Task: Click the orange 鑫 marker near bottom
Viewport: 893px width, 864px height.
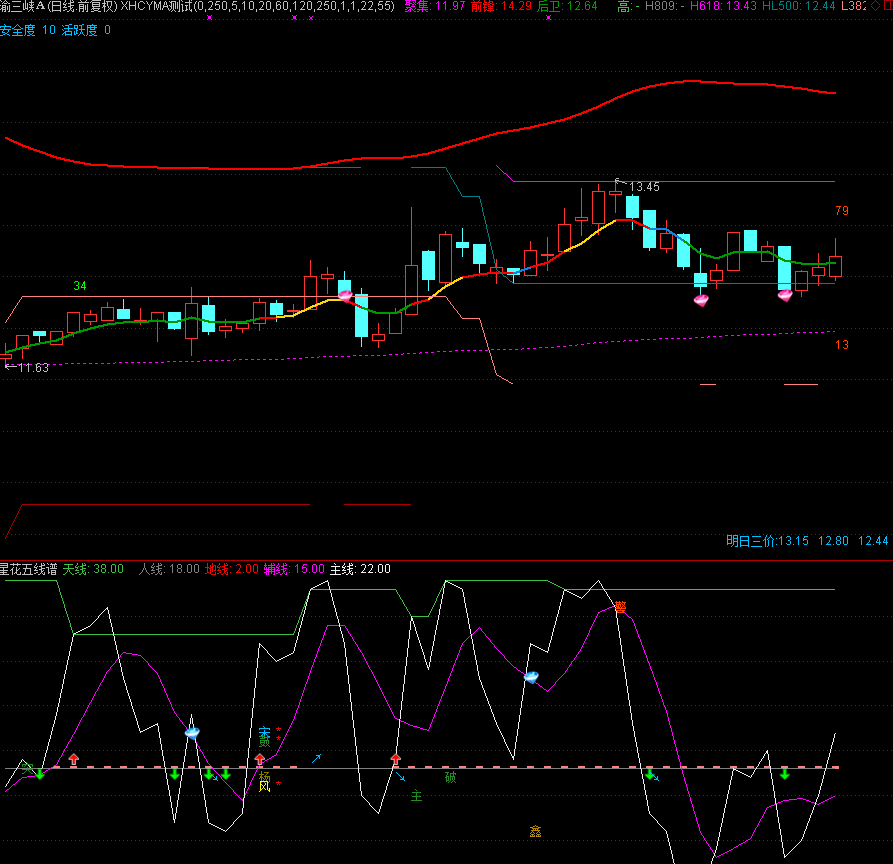Action: click(536, 830)
